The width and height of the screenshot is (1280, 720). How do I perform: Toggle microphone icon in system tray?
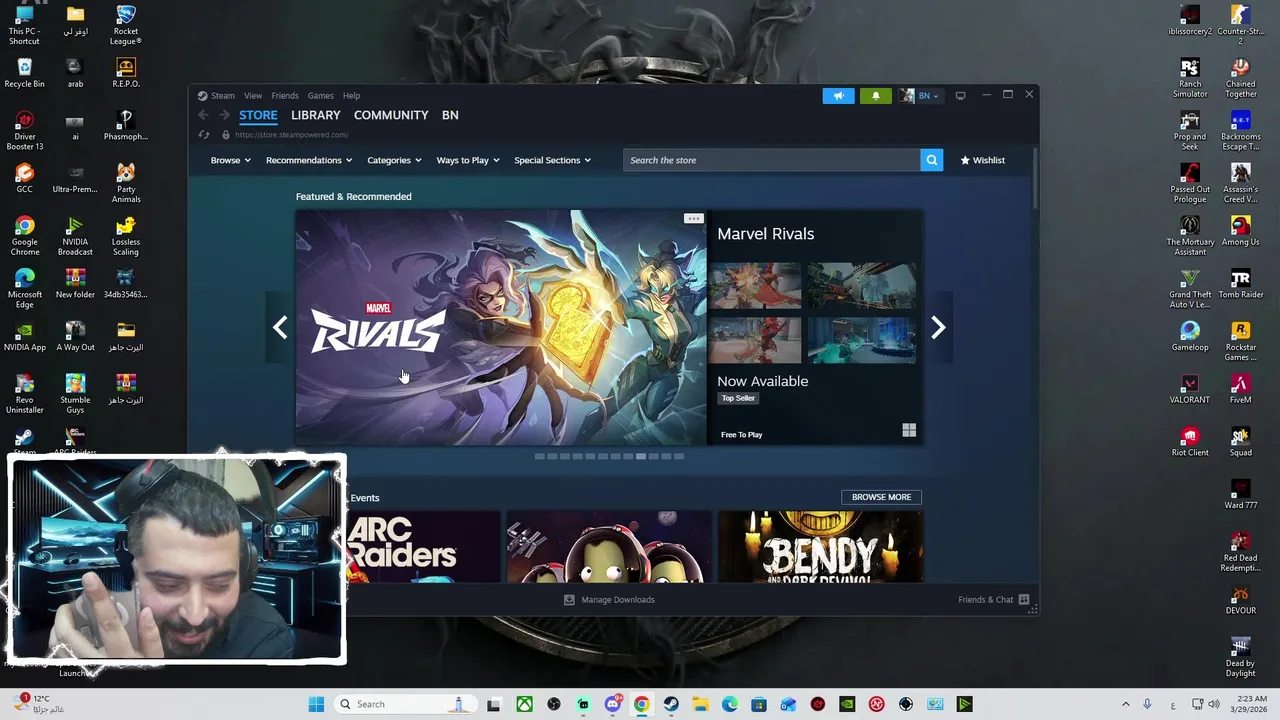1147,704
